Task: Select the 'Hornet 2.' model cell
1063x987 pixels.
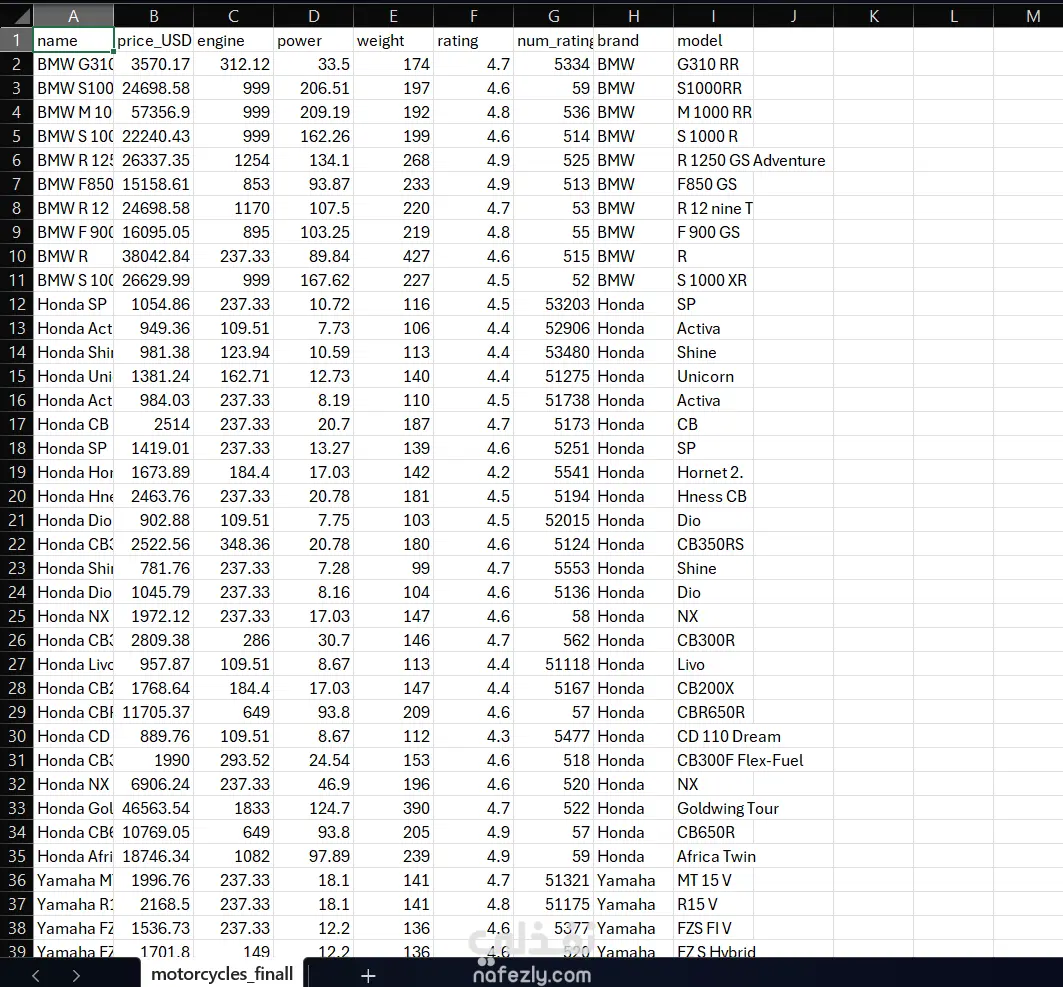Action: tap(713, 472)
